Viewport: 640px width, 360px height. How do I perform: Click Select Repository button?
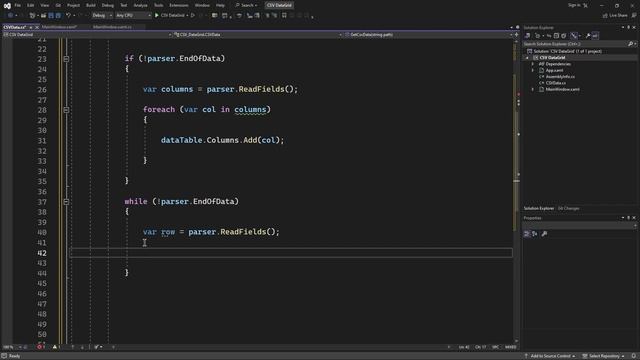point(603,356)
